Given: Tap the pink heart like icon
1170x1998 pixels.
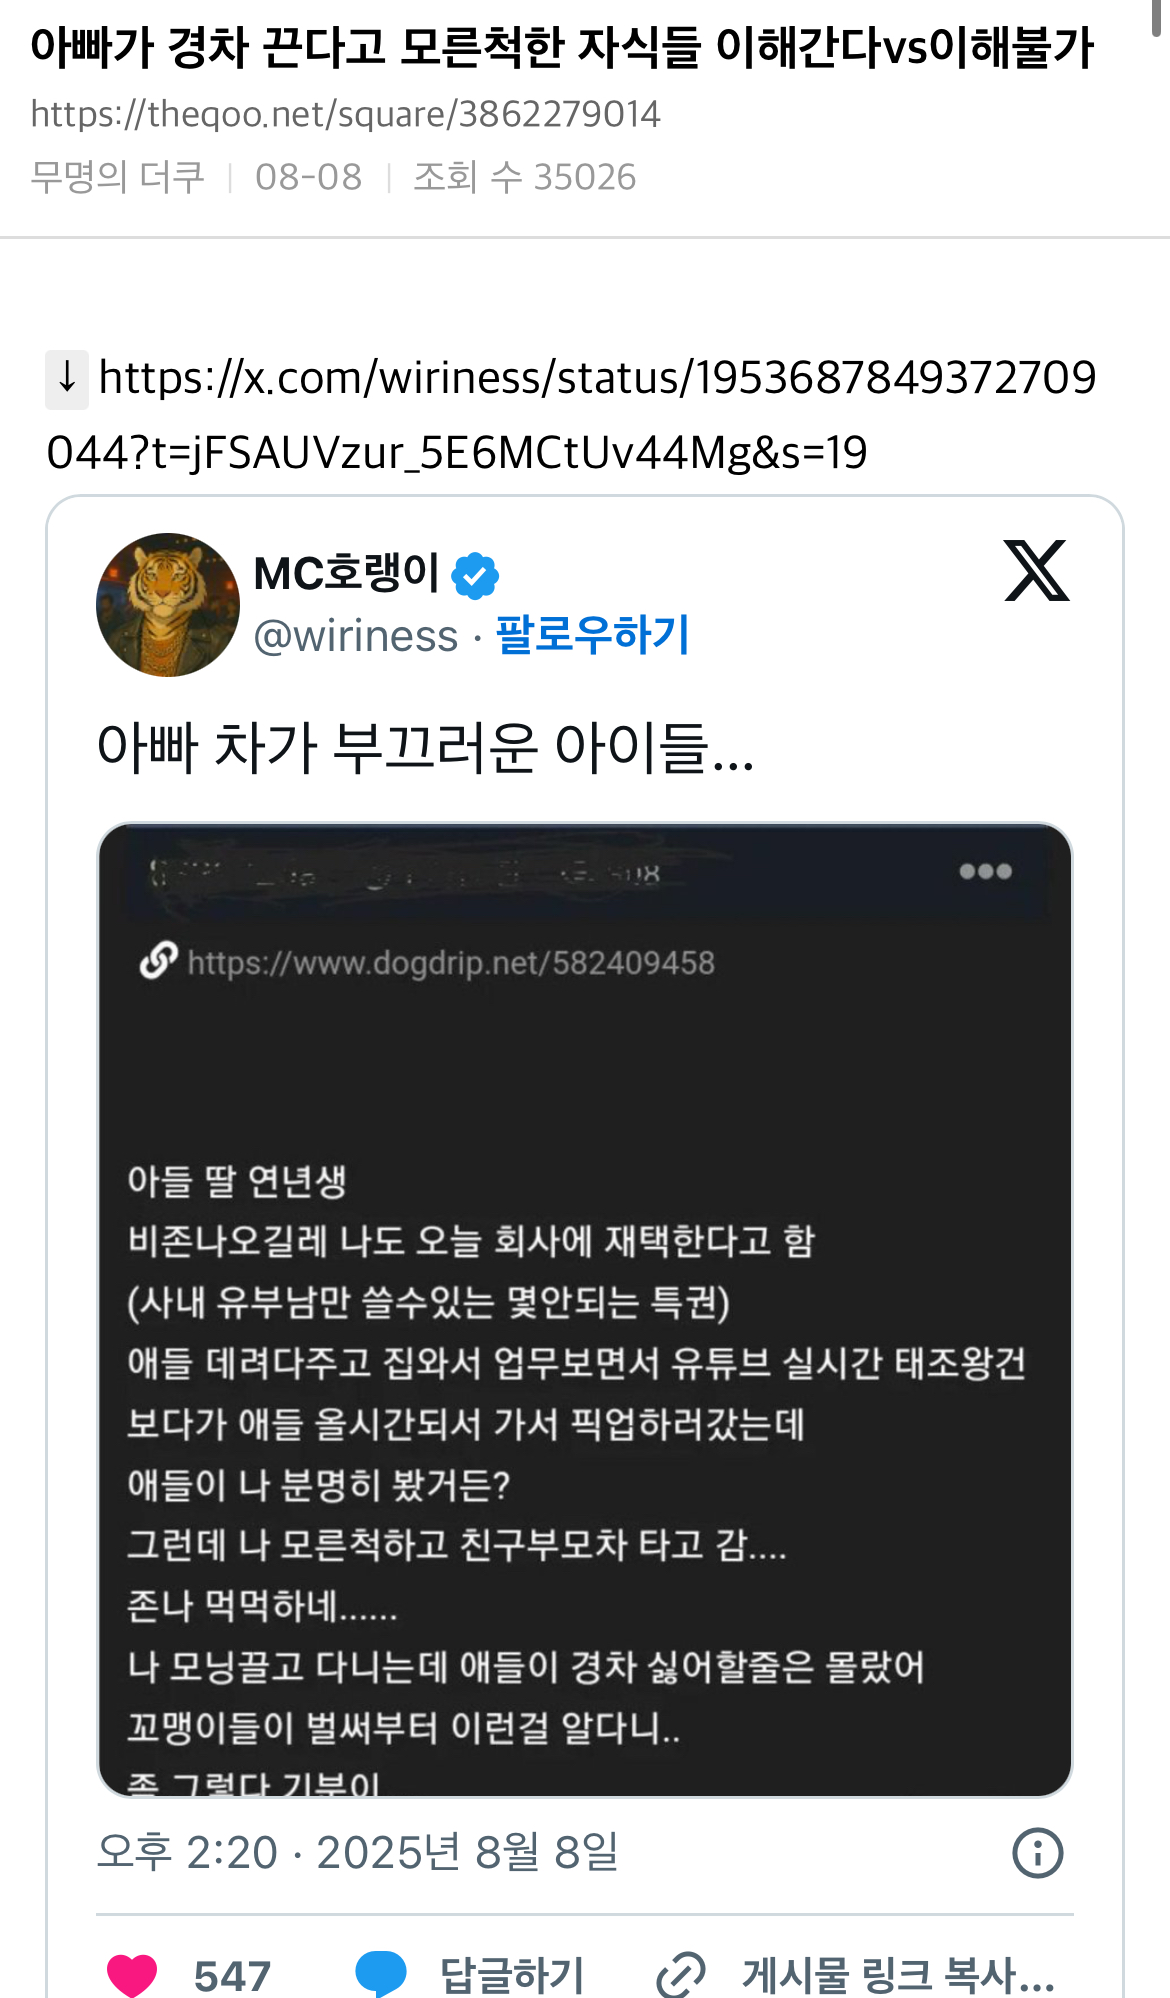Looking at the screenshot, I should (x=132, y=1975).
